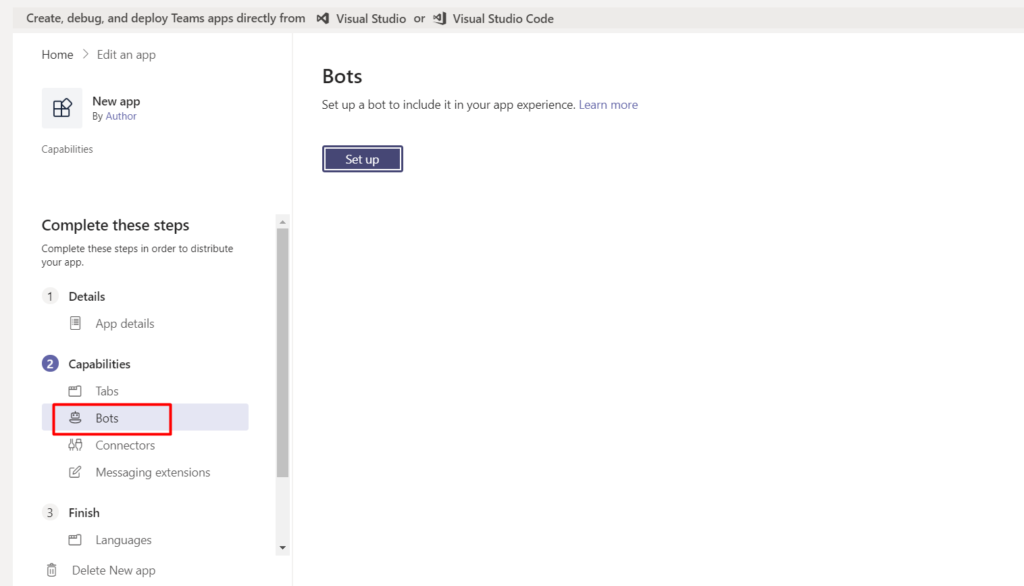Click the App details document icon
Viewport: 1024px width, 586px height.
coord(75,323)
